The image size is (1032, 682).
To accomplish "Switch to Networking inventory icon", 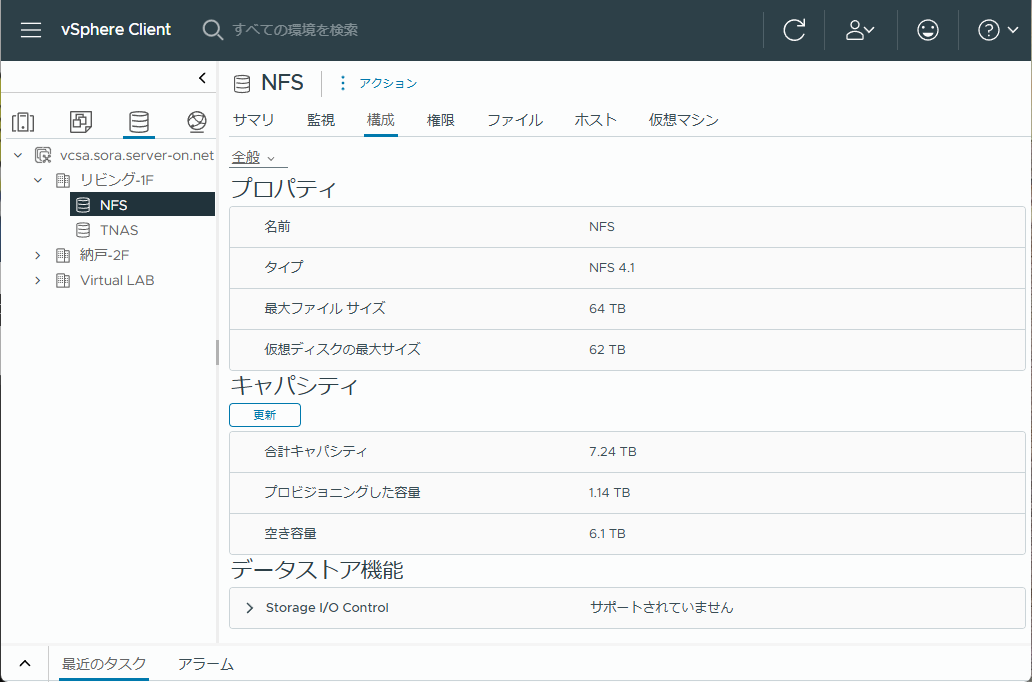I will click(197, 122).
